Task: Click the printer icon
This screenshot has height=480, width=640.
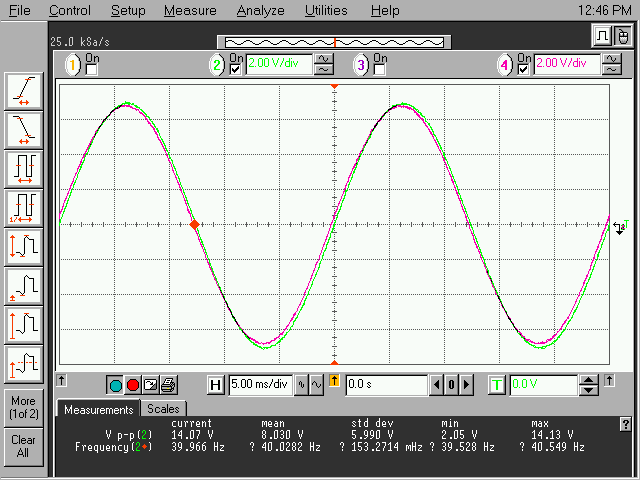Action: tap(168, 385)
